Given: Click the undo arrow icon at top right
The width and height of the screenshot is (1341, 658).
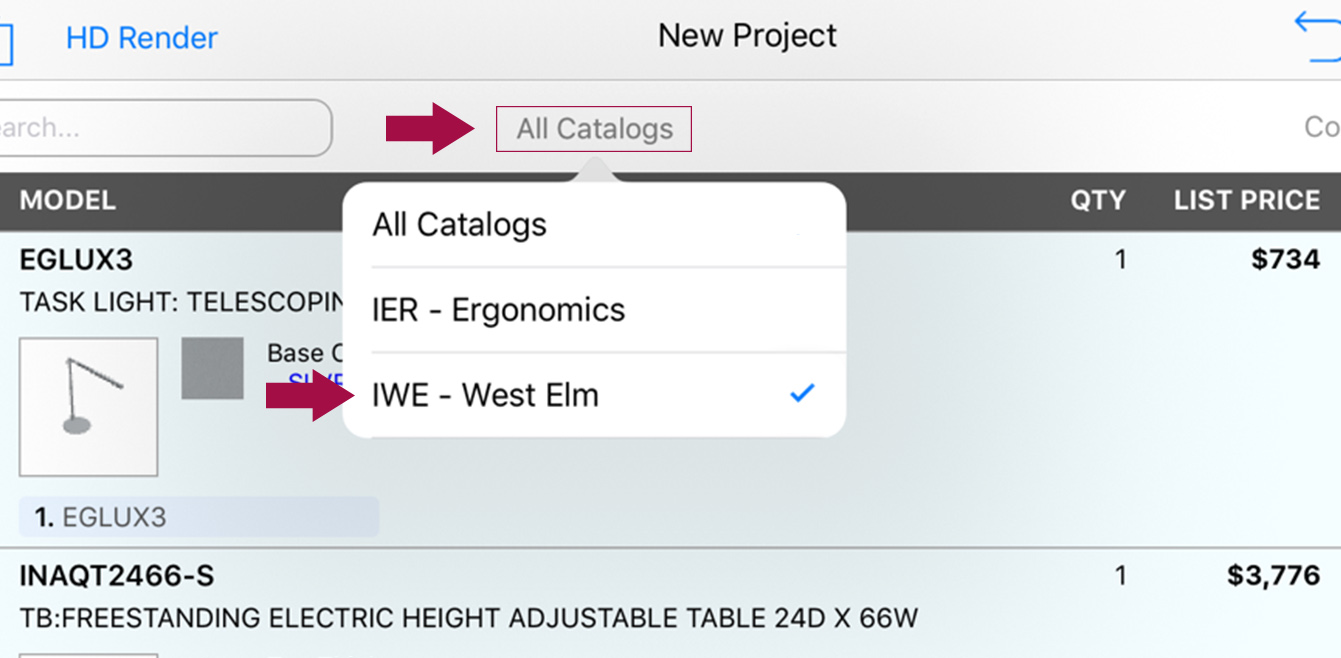Looking at the screenshot, I should point(1318,37).
